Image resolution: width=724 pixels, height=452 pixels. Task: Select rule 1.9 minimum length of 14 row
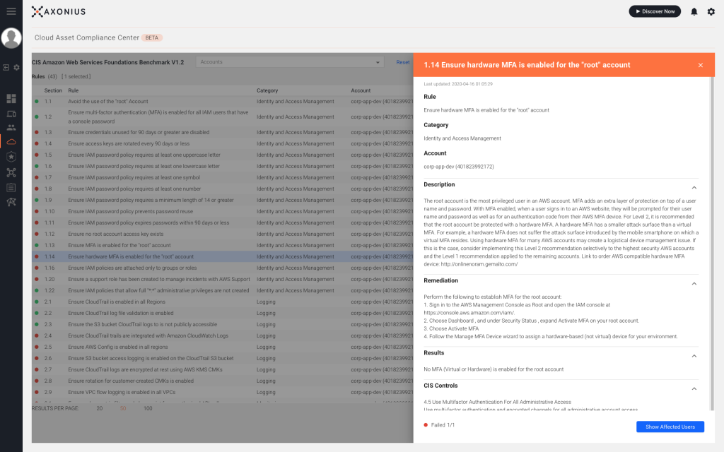coord(223,200)
